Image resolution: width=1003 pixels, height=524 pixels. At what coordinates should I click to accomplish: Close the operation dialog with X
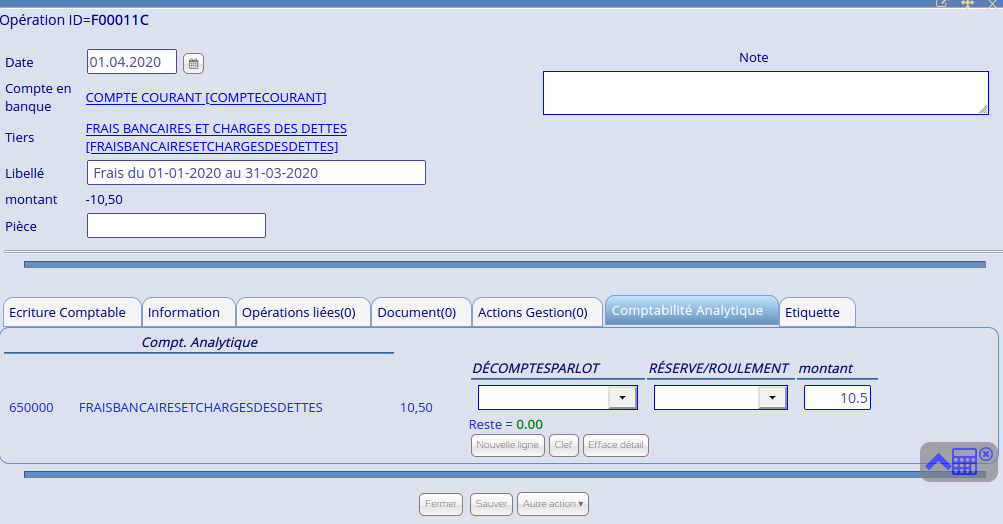click(992, 4)
